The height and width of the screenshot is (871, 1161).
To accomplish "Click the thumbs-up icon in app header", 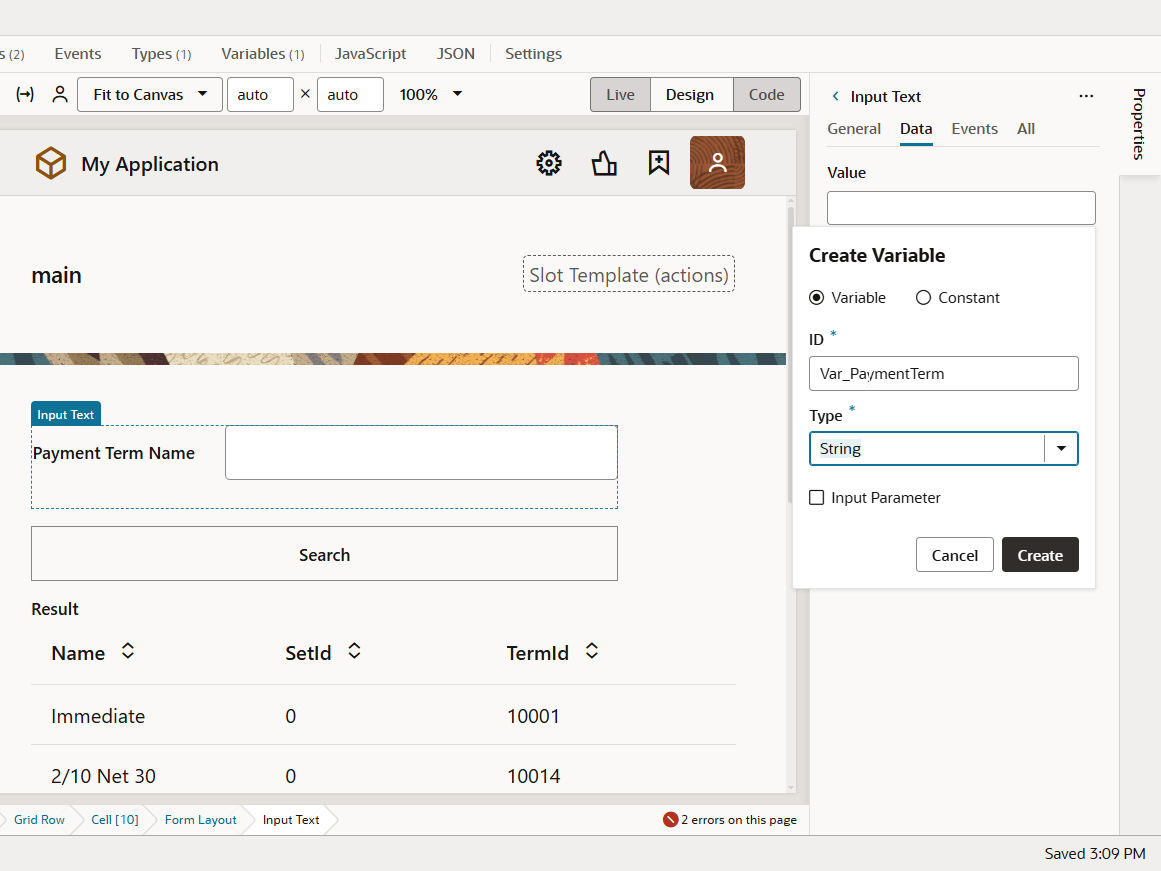I will (604, 163).
